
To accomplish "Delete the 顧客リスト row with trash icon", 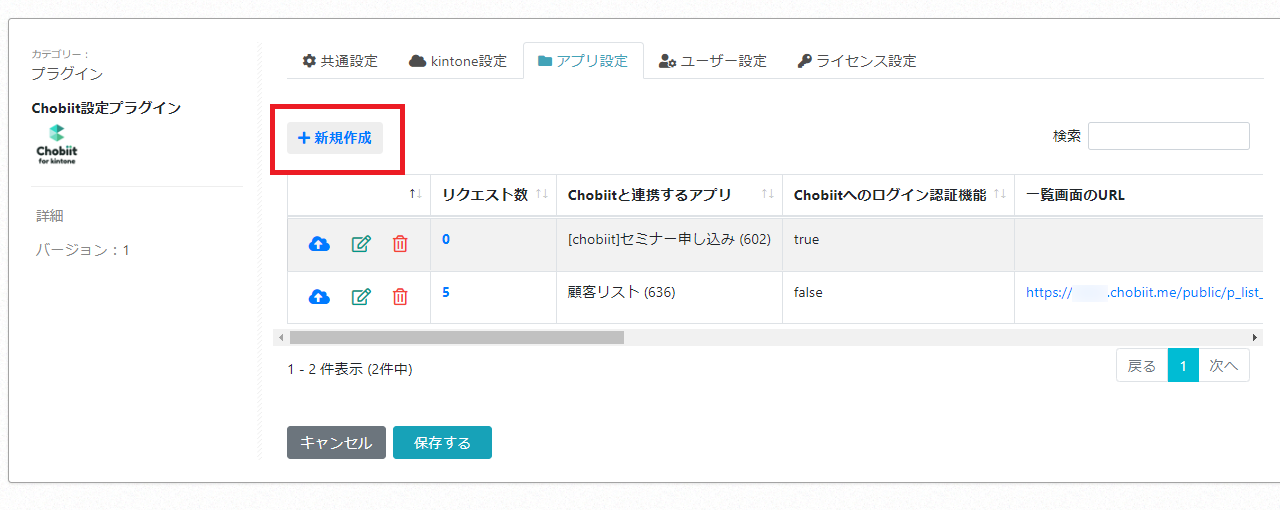I will pos(400,296).
